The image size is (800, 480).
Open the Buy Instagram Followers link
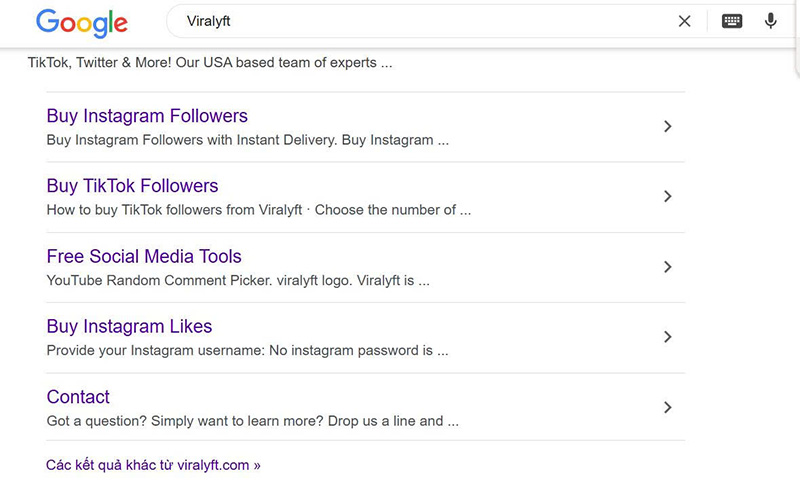pyautogui.click(x=147, y=116)
